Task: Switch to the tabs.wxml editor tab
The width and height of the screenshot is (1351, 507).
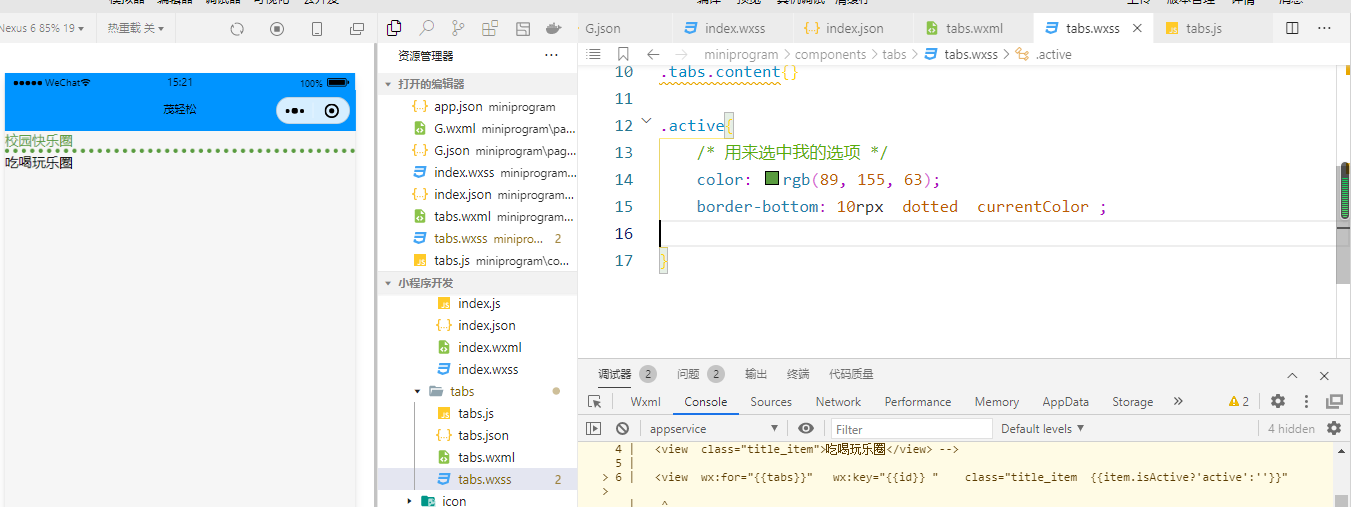Action: click(x=974, y=28)
